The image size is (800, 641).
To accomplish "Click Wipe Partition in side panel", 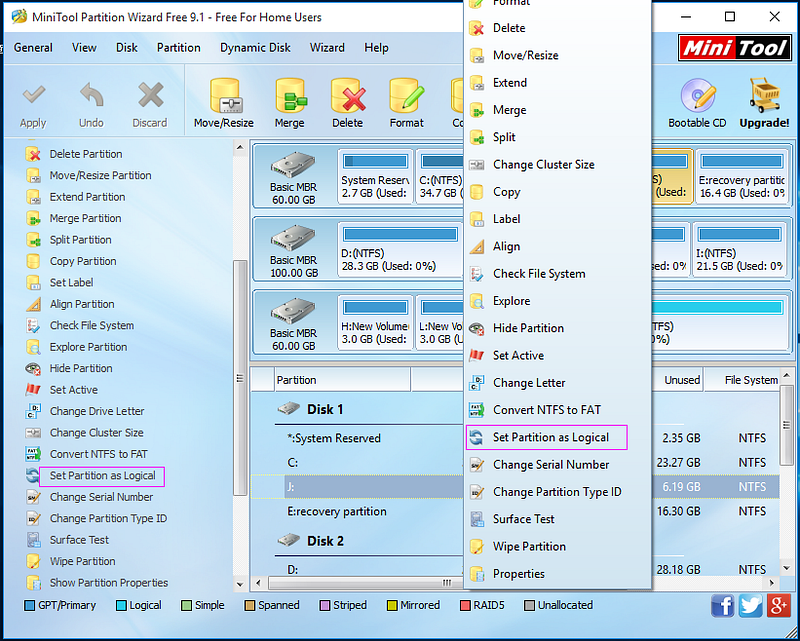I will 82,561.
